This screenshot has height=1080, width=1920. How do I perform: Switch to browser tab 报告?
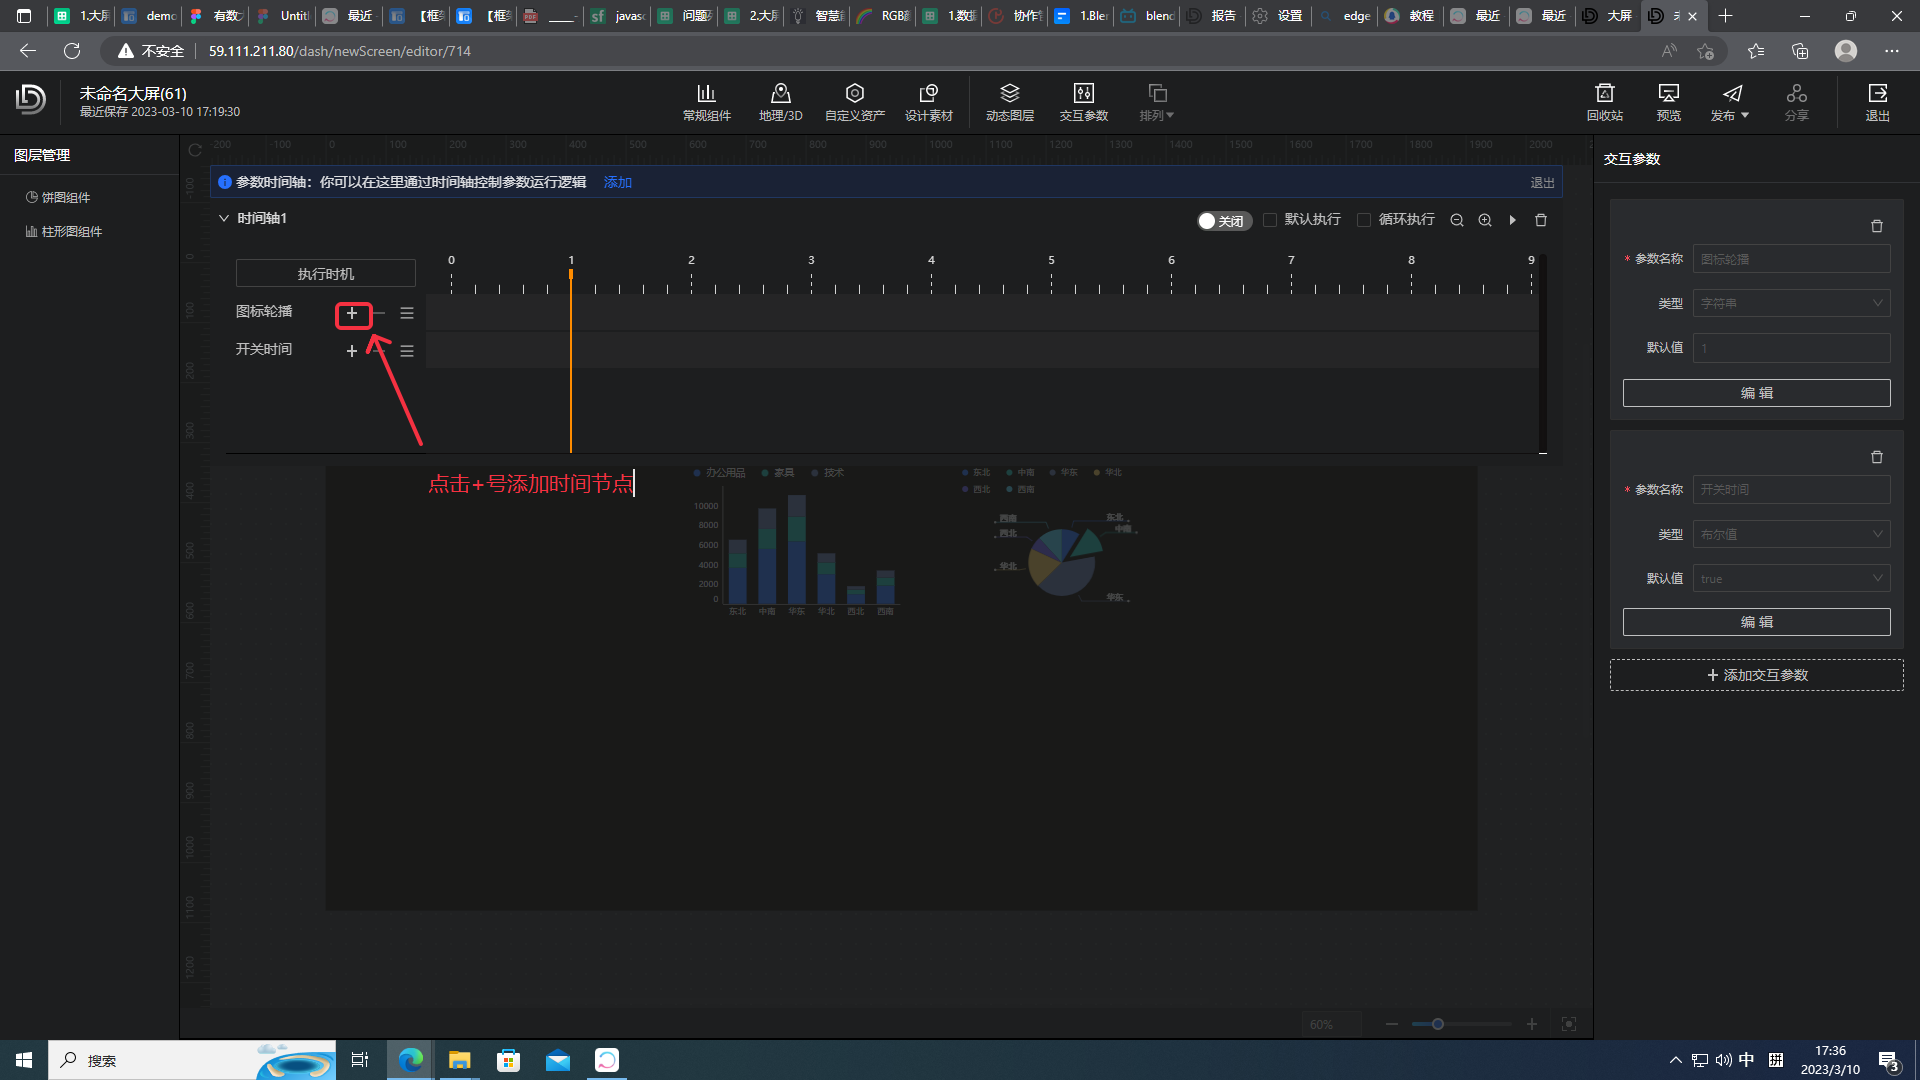[x=1212, y=16]
